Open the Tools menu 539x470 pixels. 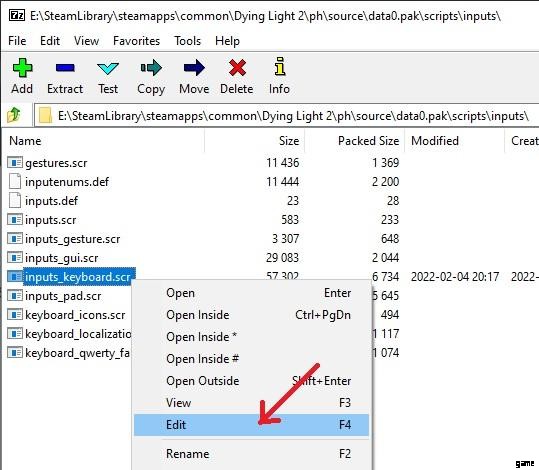(187, 41)
